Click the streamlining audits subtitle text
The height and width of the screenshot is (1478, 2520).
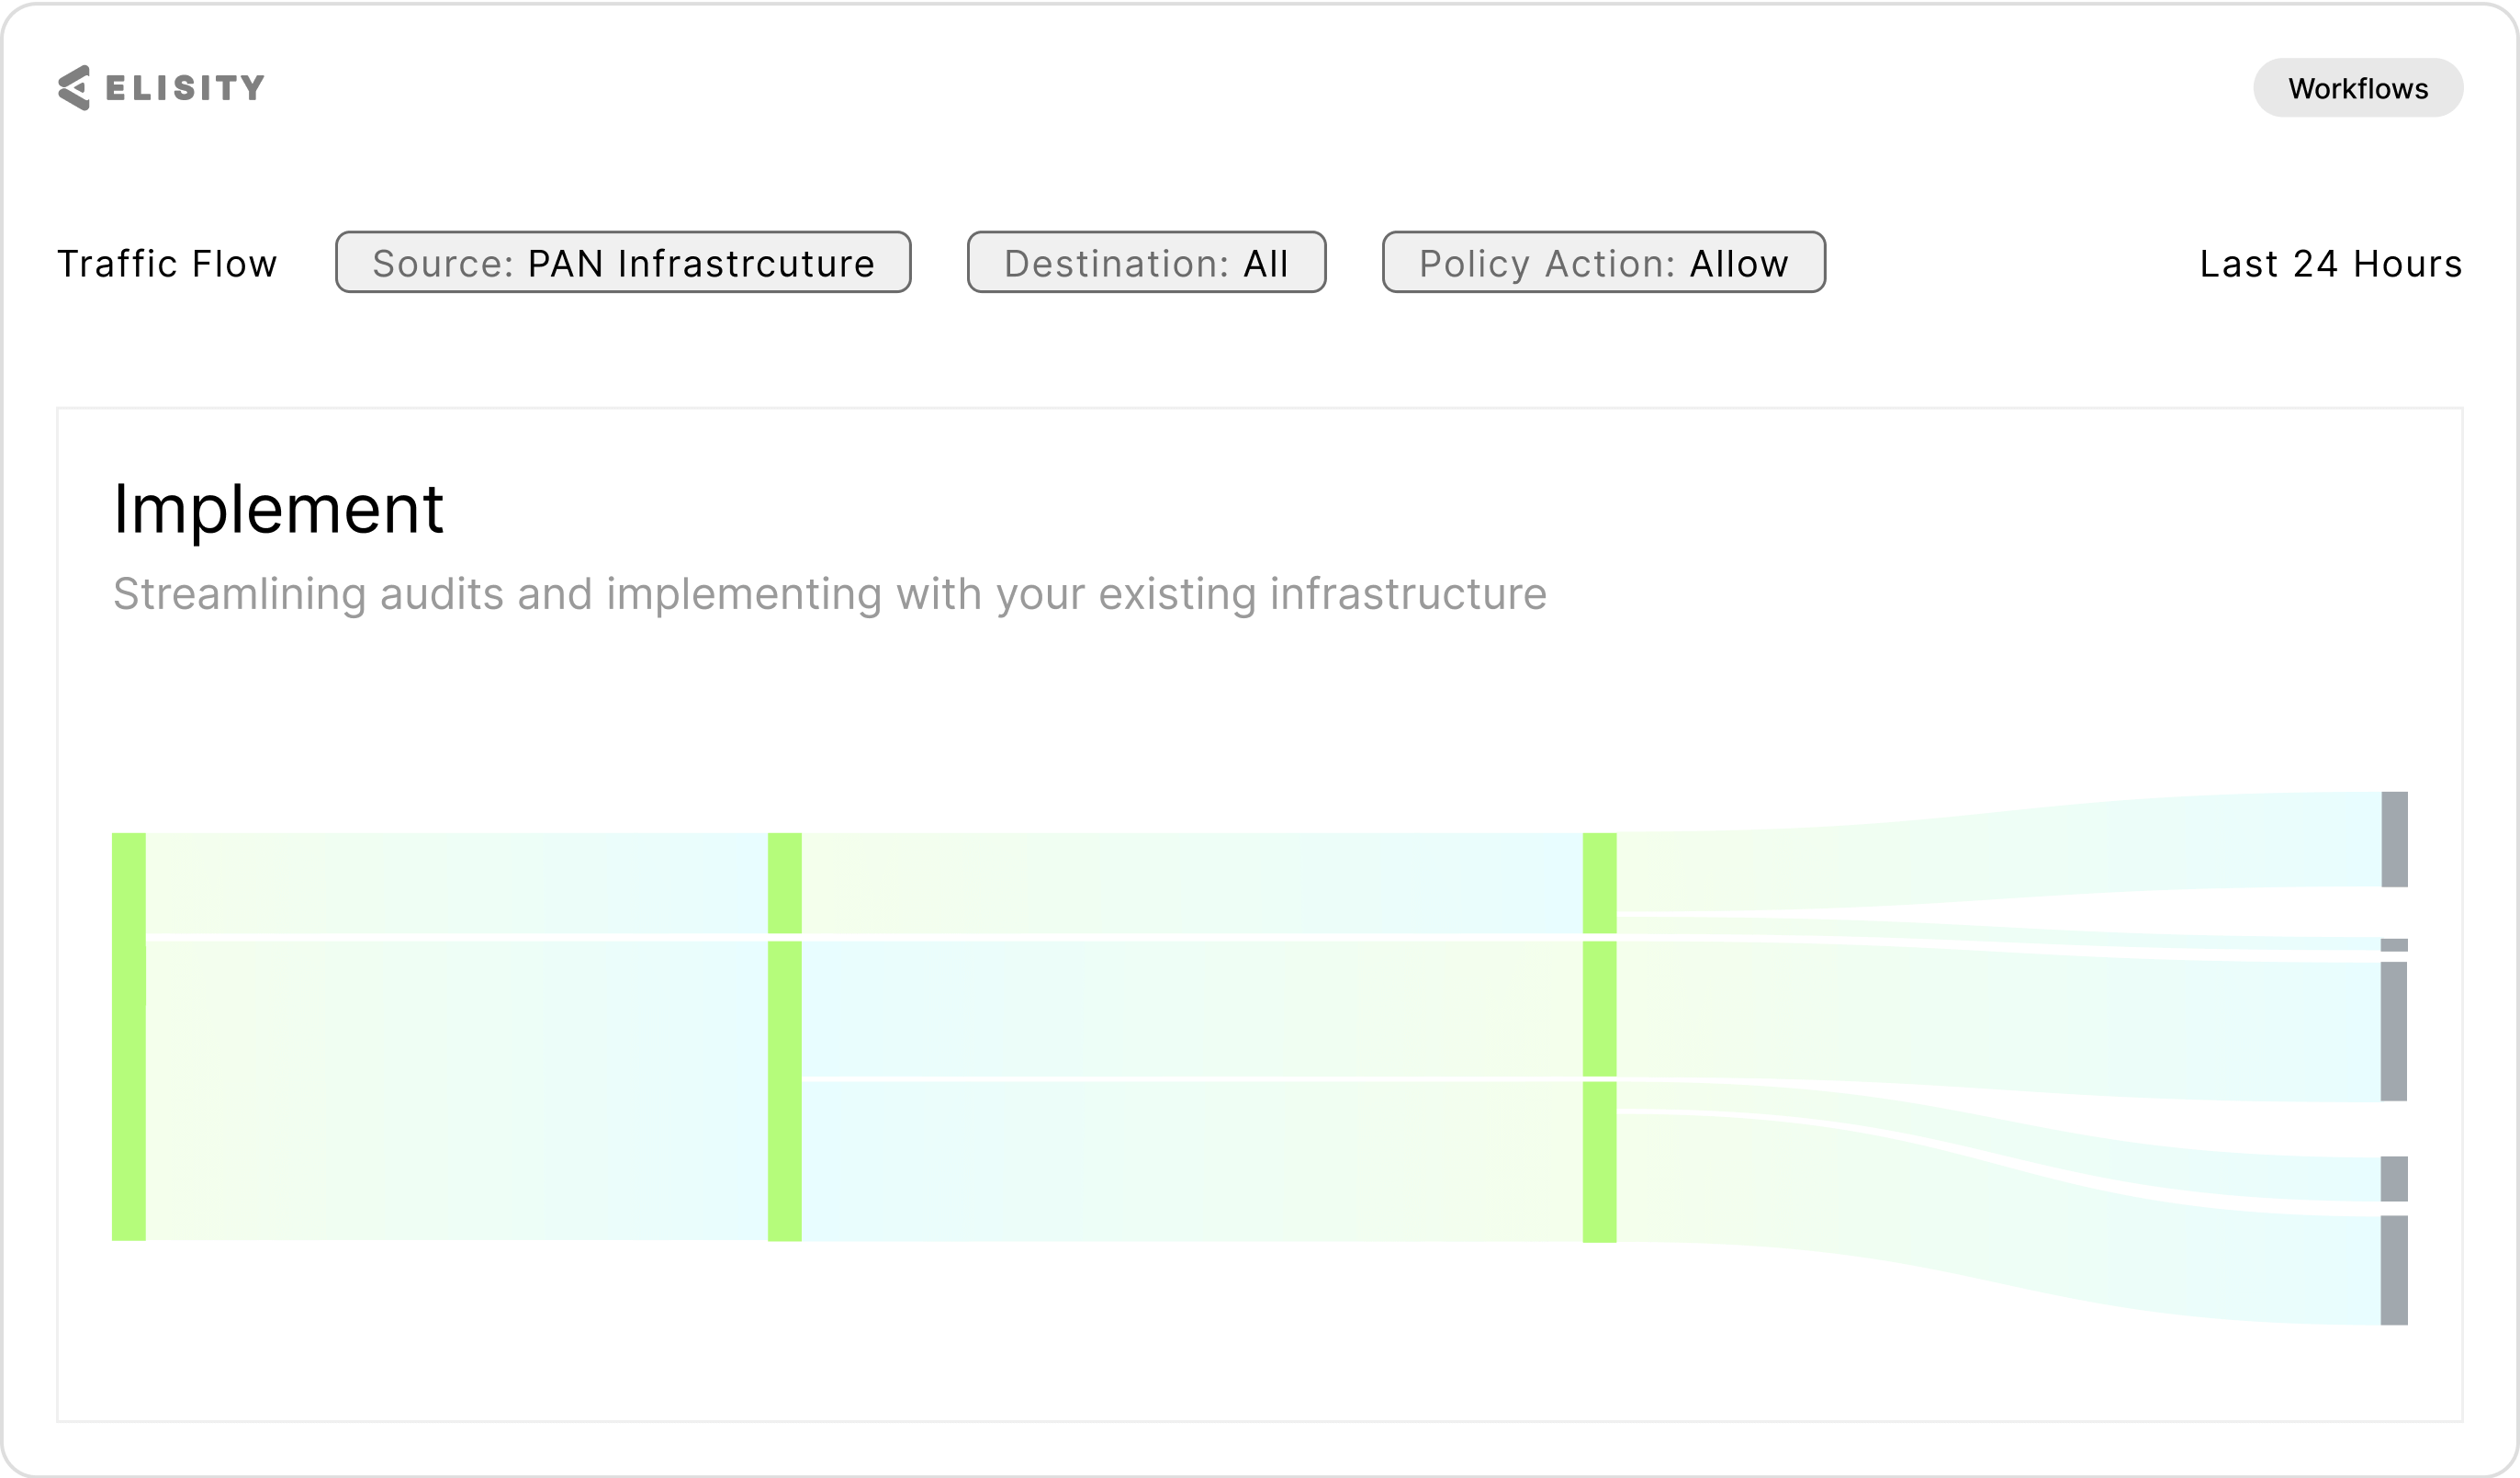pos(828,592)
